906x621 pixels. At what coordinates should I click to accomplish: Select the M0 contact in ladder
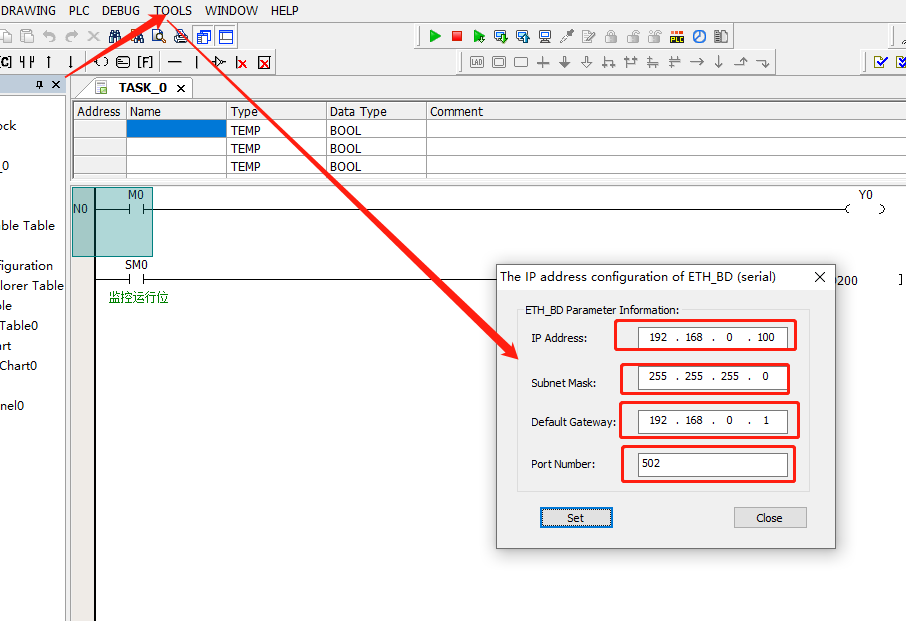(136, 209)
